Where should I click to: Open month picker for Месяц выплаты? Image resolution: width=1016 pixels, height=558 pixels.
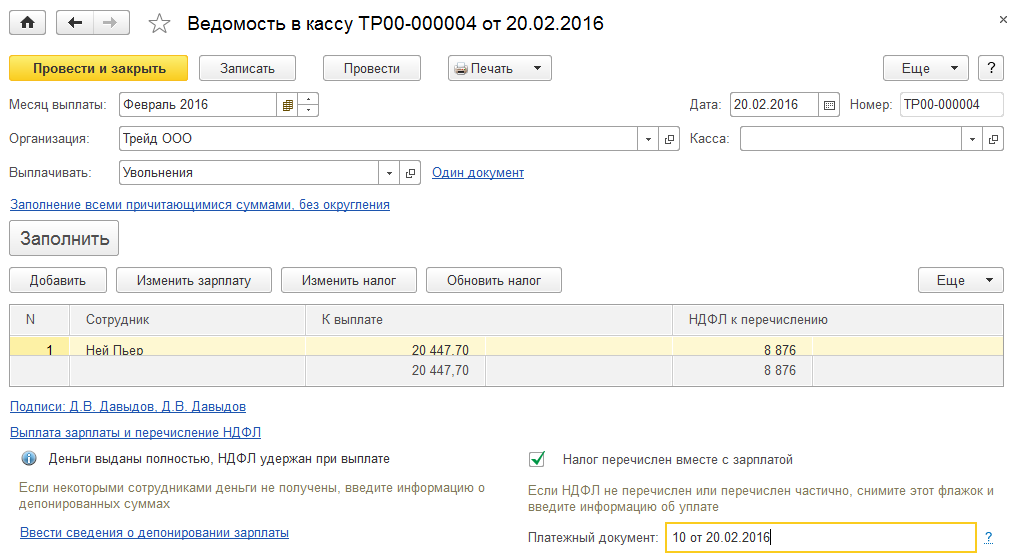coord(288,104)
